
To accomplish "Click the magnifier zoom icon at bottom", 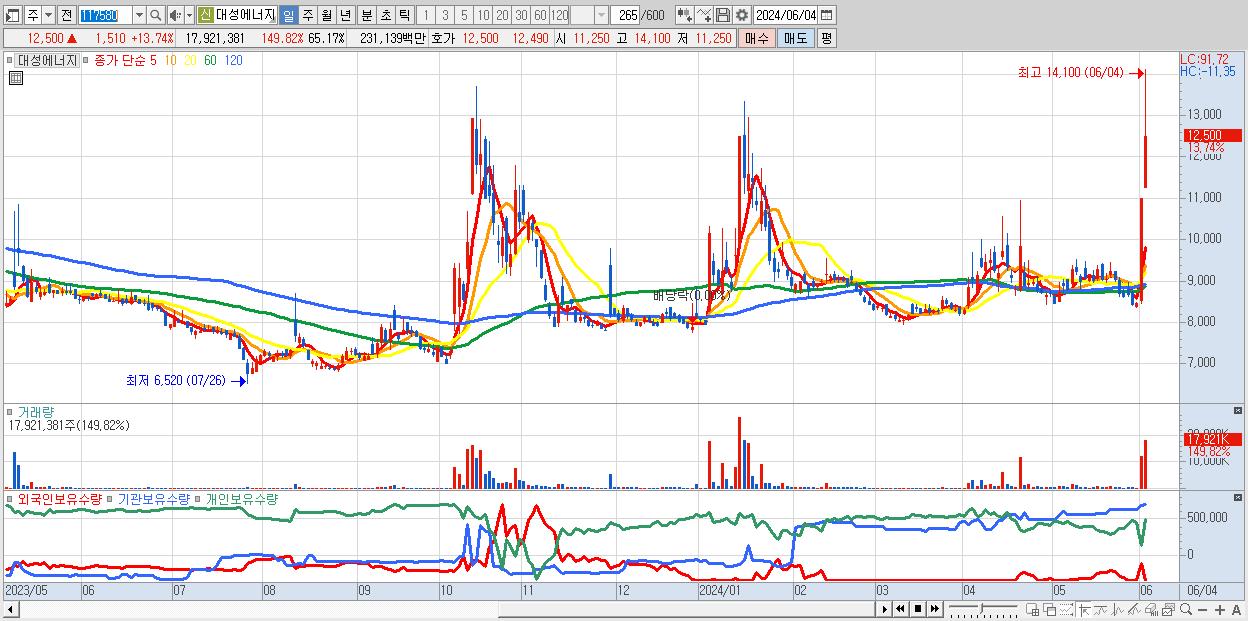I will point(1186,610).
